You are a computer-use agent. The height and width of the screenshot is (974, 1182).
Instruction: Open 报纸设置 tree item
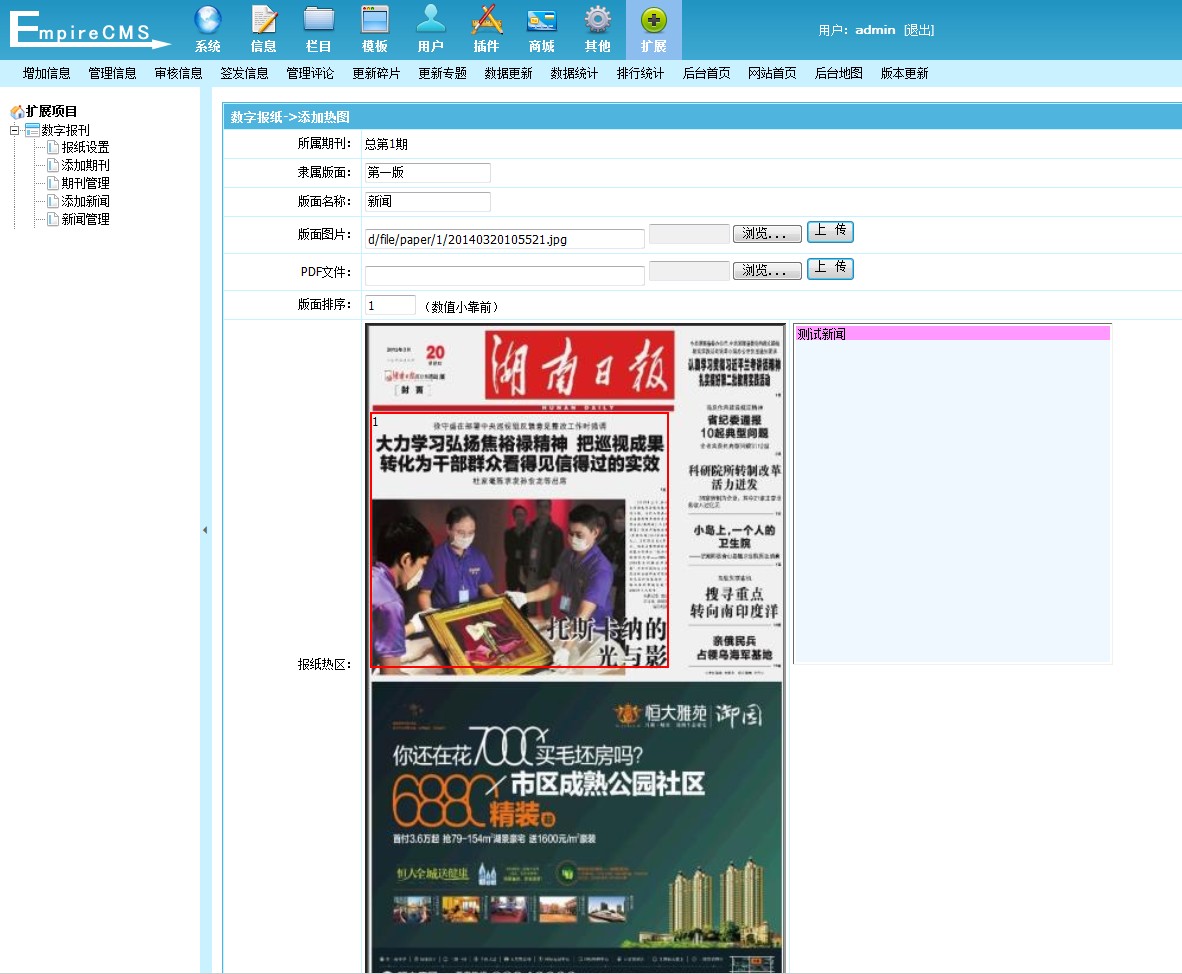tap(85, 147)
